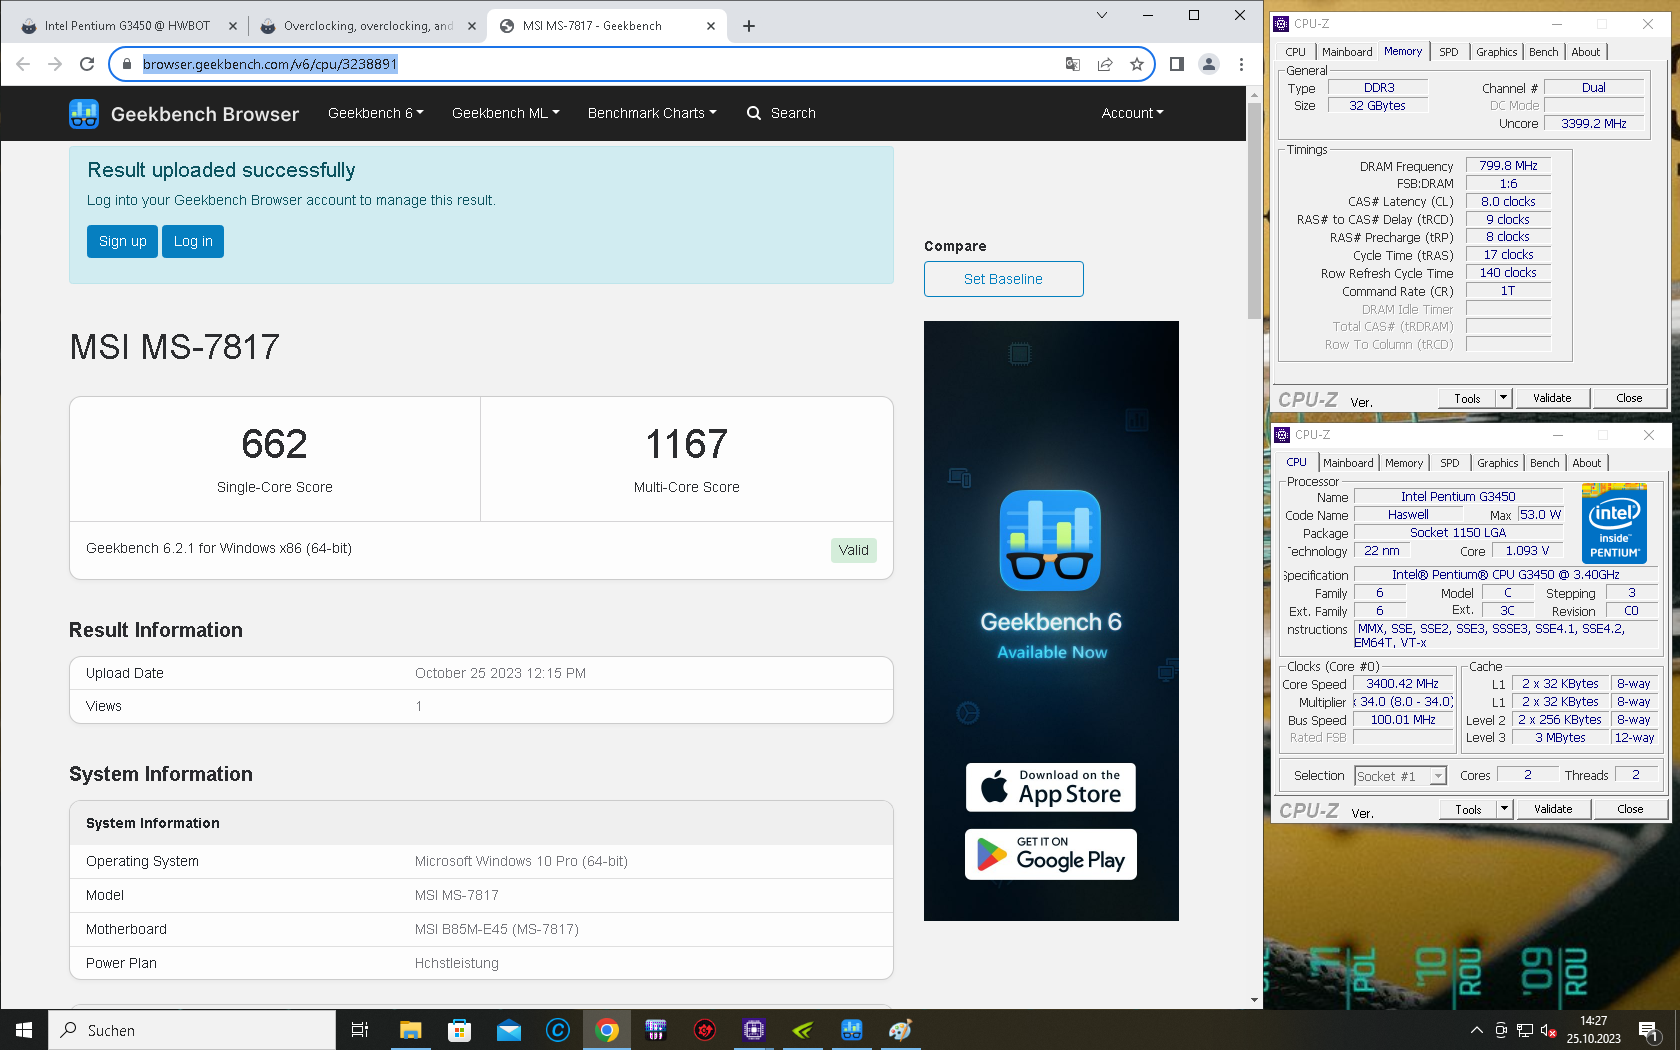
Task: Click the share page icon in address bar
Action: (x=1105, y=64)
